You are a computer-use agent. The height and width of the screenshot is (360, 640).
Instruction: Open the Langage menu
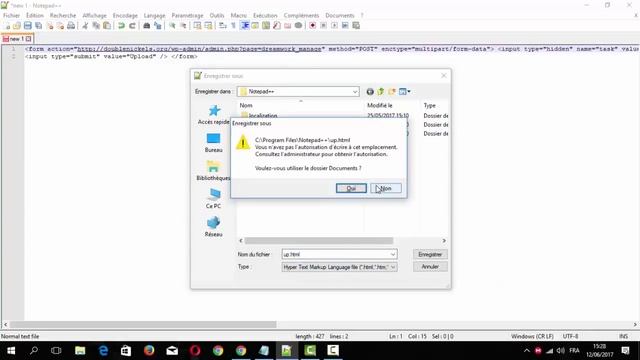(154, 16)
